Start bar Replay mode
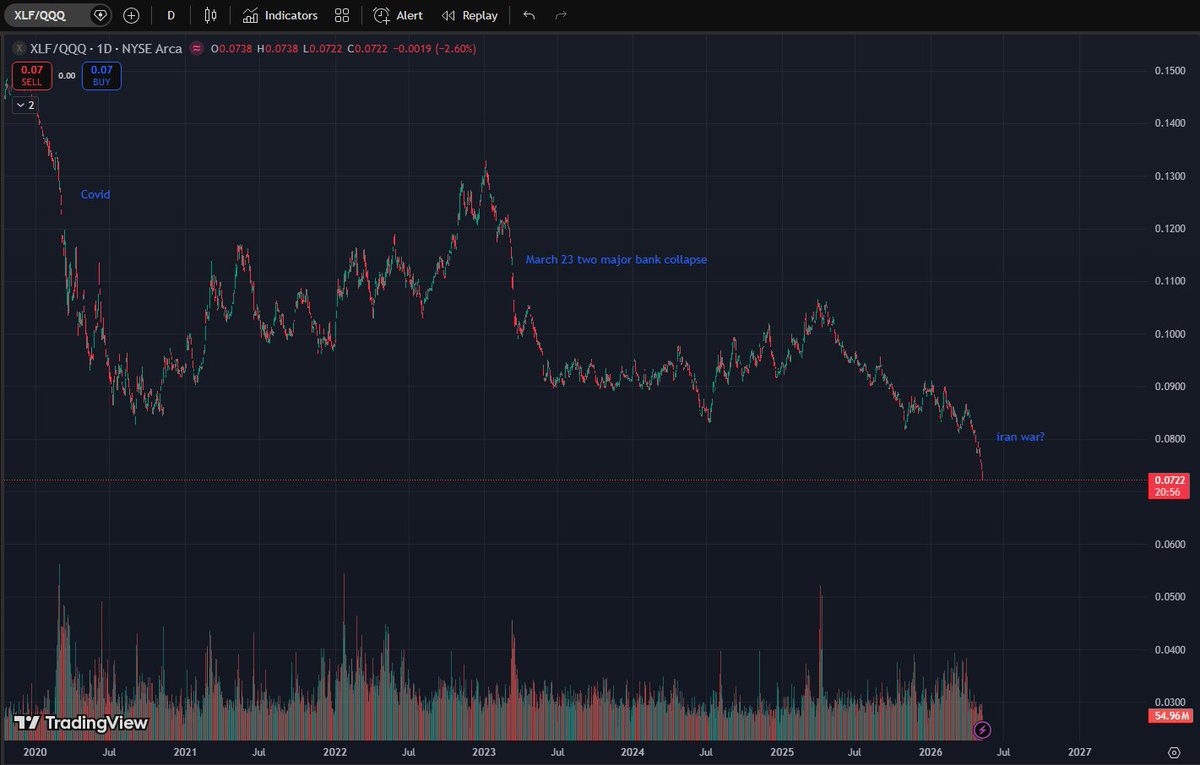This screenshot has height=765, width=1200. pos(470,15)
